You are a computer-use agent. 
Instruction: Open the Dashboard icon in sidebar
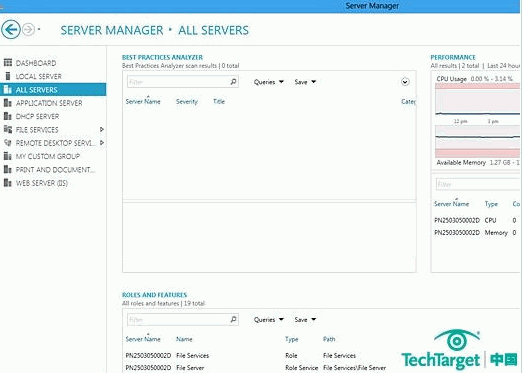click(x=8, y=63)
